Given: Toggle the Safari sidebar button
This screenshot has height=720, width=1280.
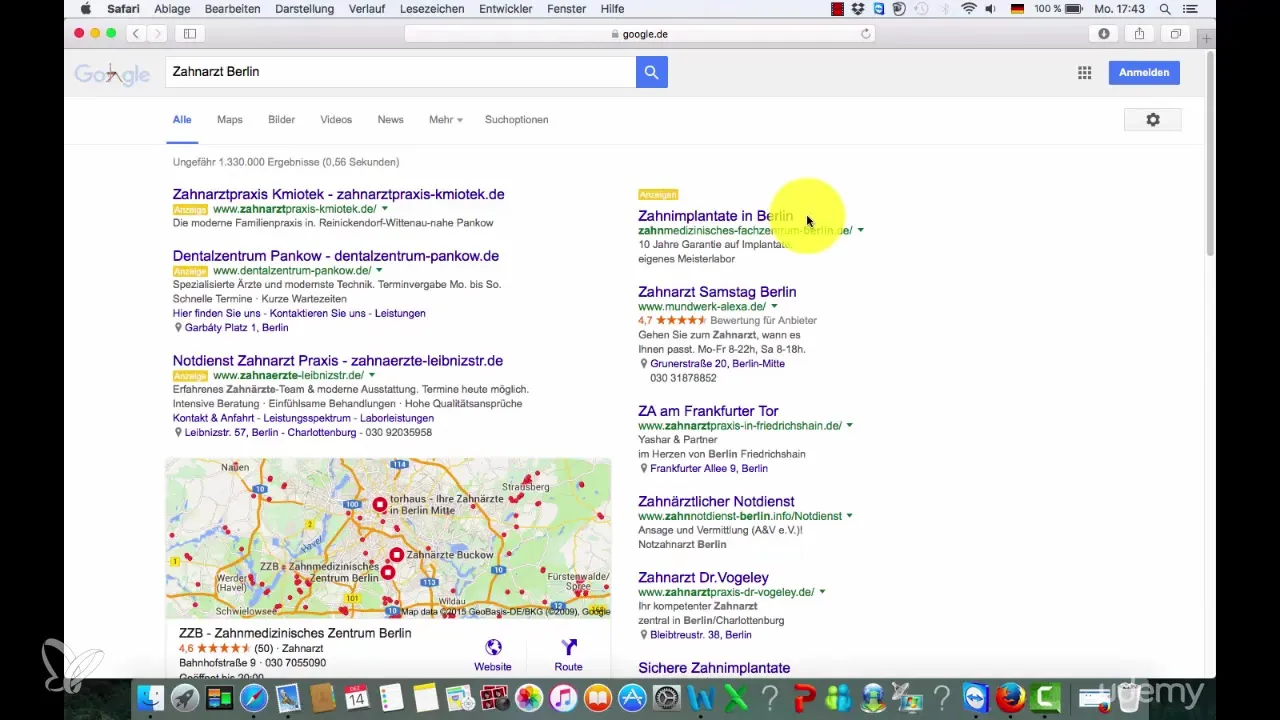Looking at the screenshot, I should (x=189, y=34).
